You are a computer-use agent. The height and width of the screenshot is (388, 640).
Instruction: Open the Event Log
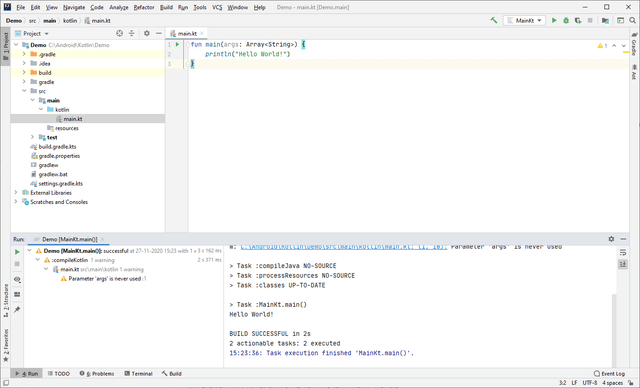coord(609,373)
